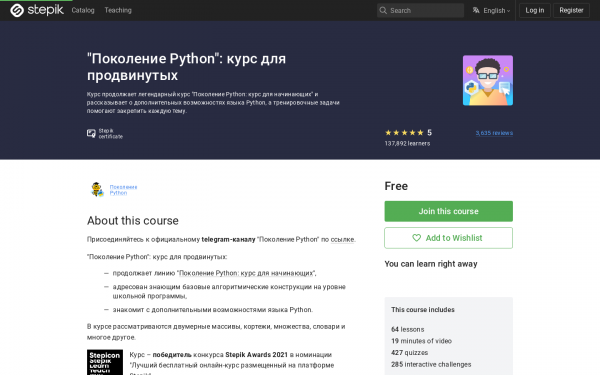This screenshot has height=375, width=600.
Task: Click the Register button
Action: 571,10
